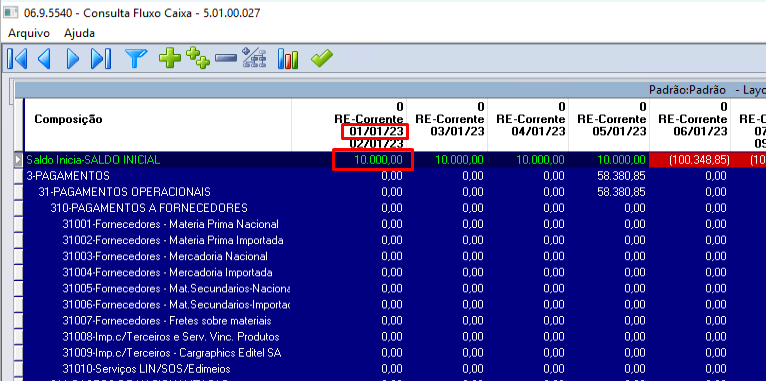Select 31010-Serviços LIN/SOS/Edimeios row

pyautogui.click(x=394, y=369)
